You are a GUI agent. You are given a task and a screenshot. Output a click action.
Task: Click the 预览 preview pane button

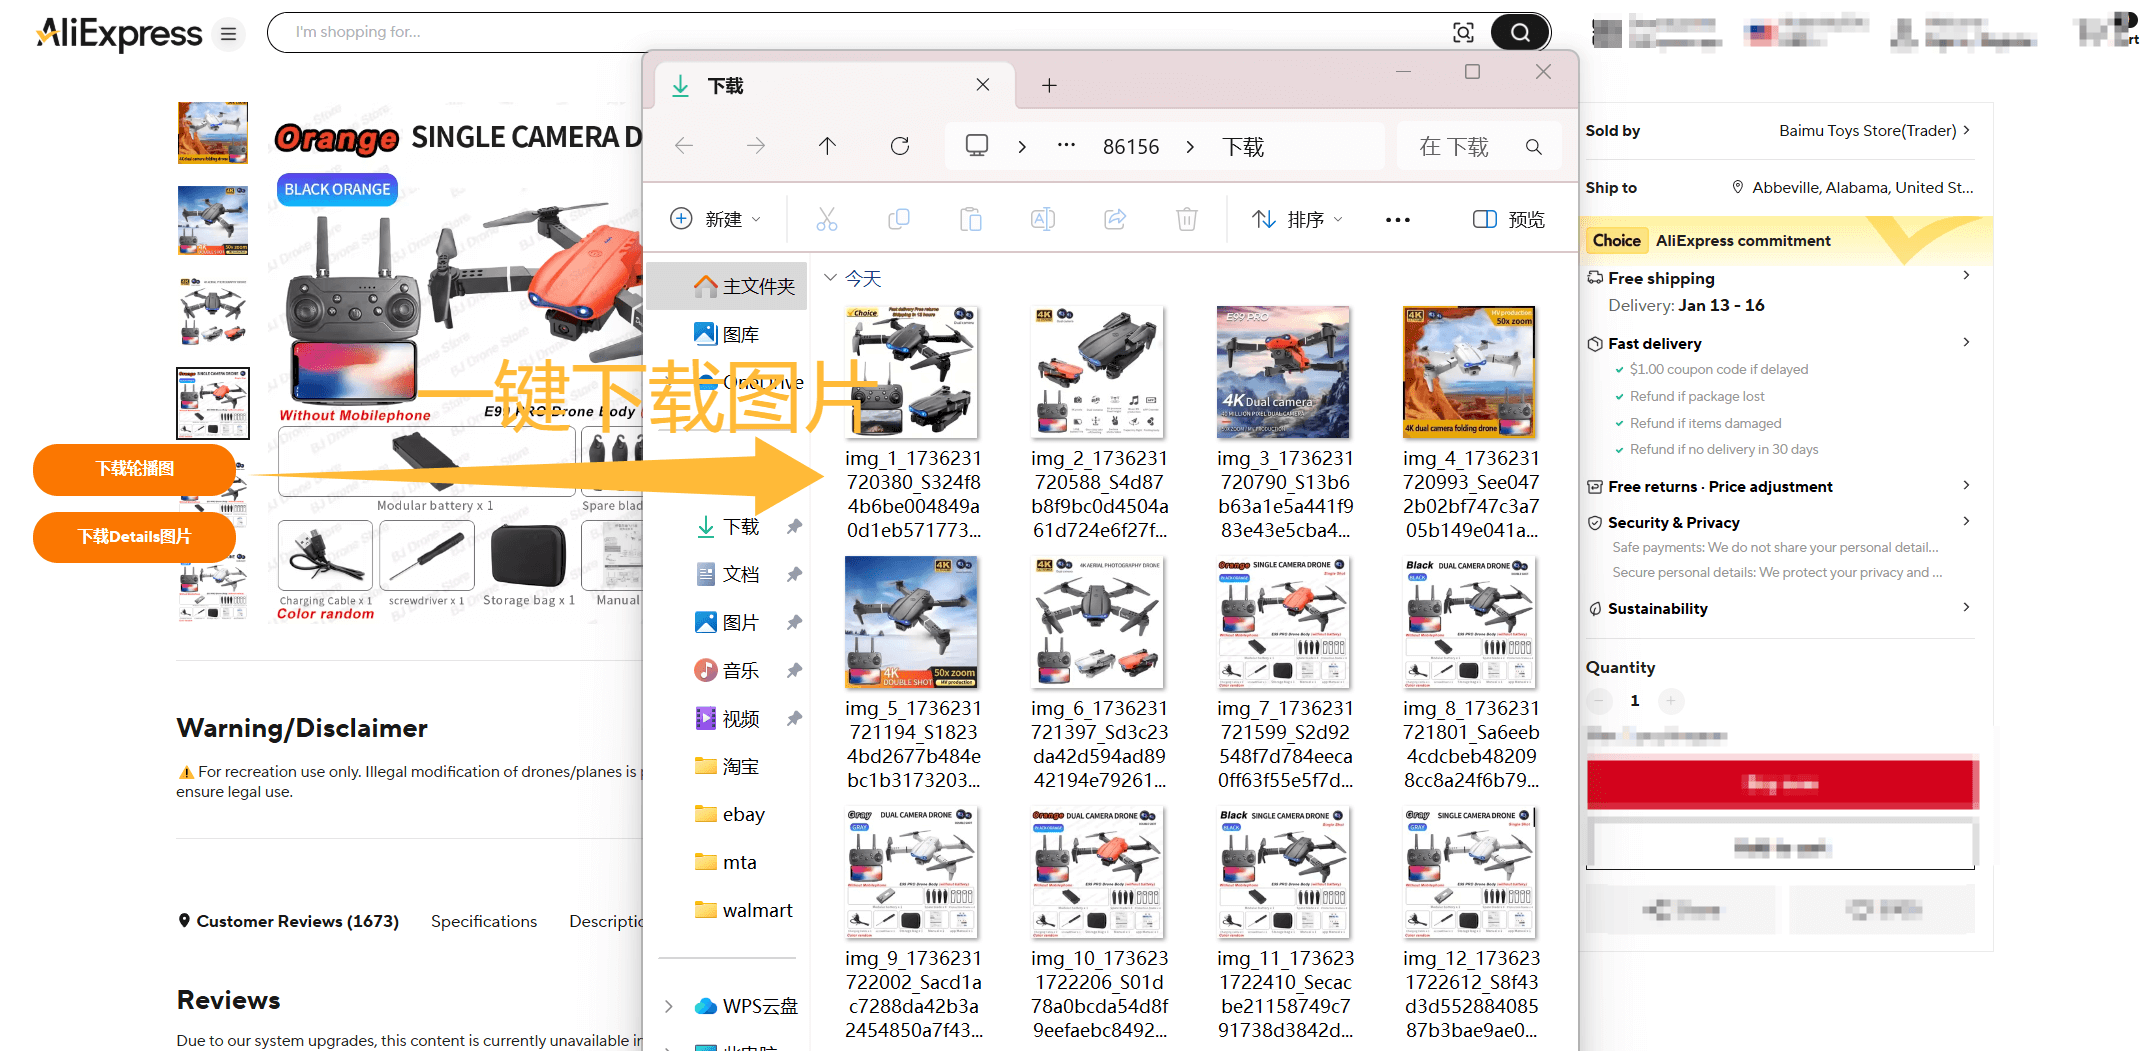[1509, 219]
